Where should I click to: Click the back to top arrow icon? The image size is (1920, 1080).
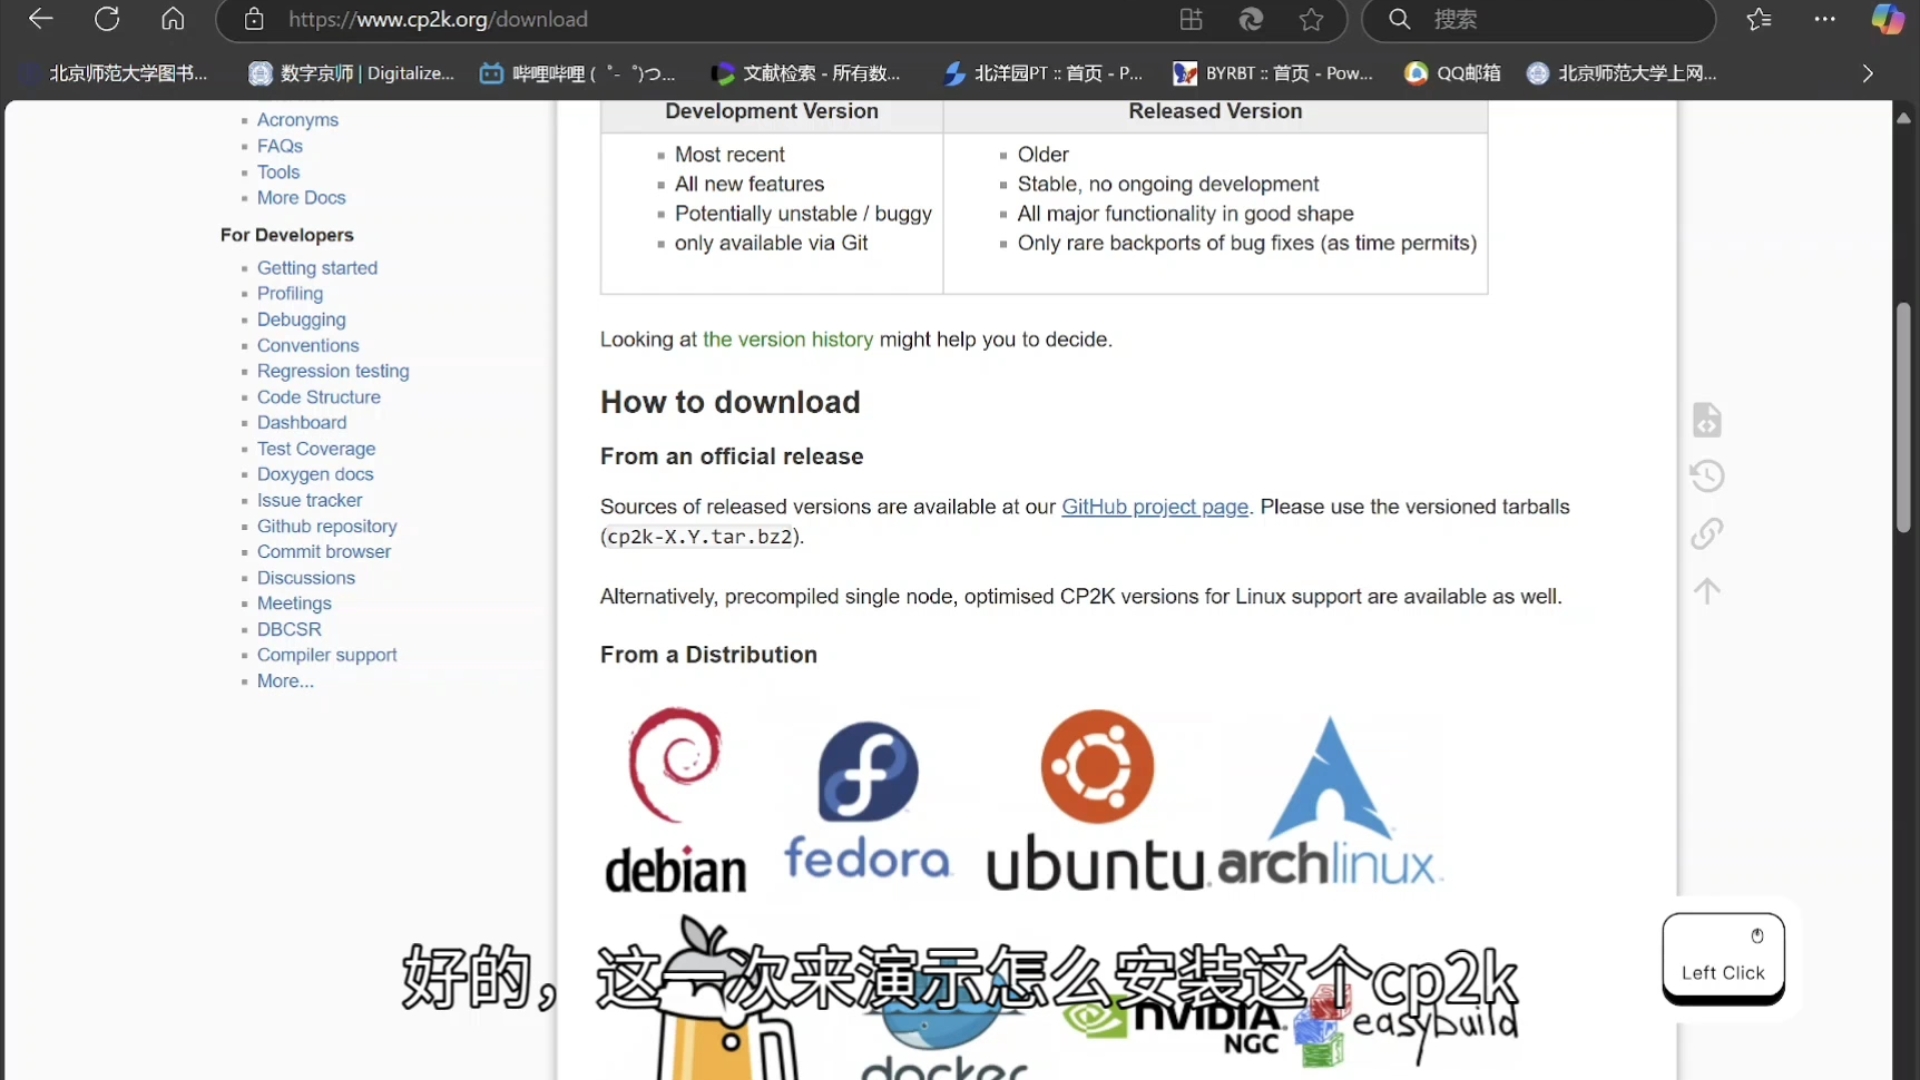tap(1707, 590)
